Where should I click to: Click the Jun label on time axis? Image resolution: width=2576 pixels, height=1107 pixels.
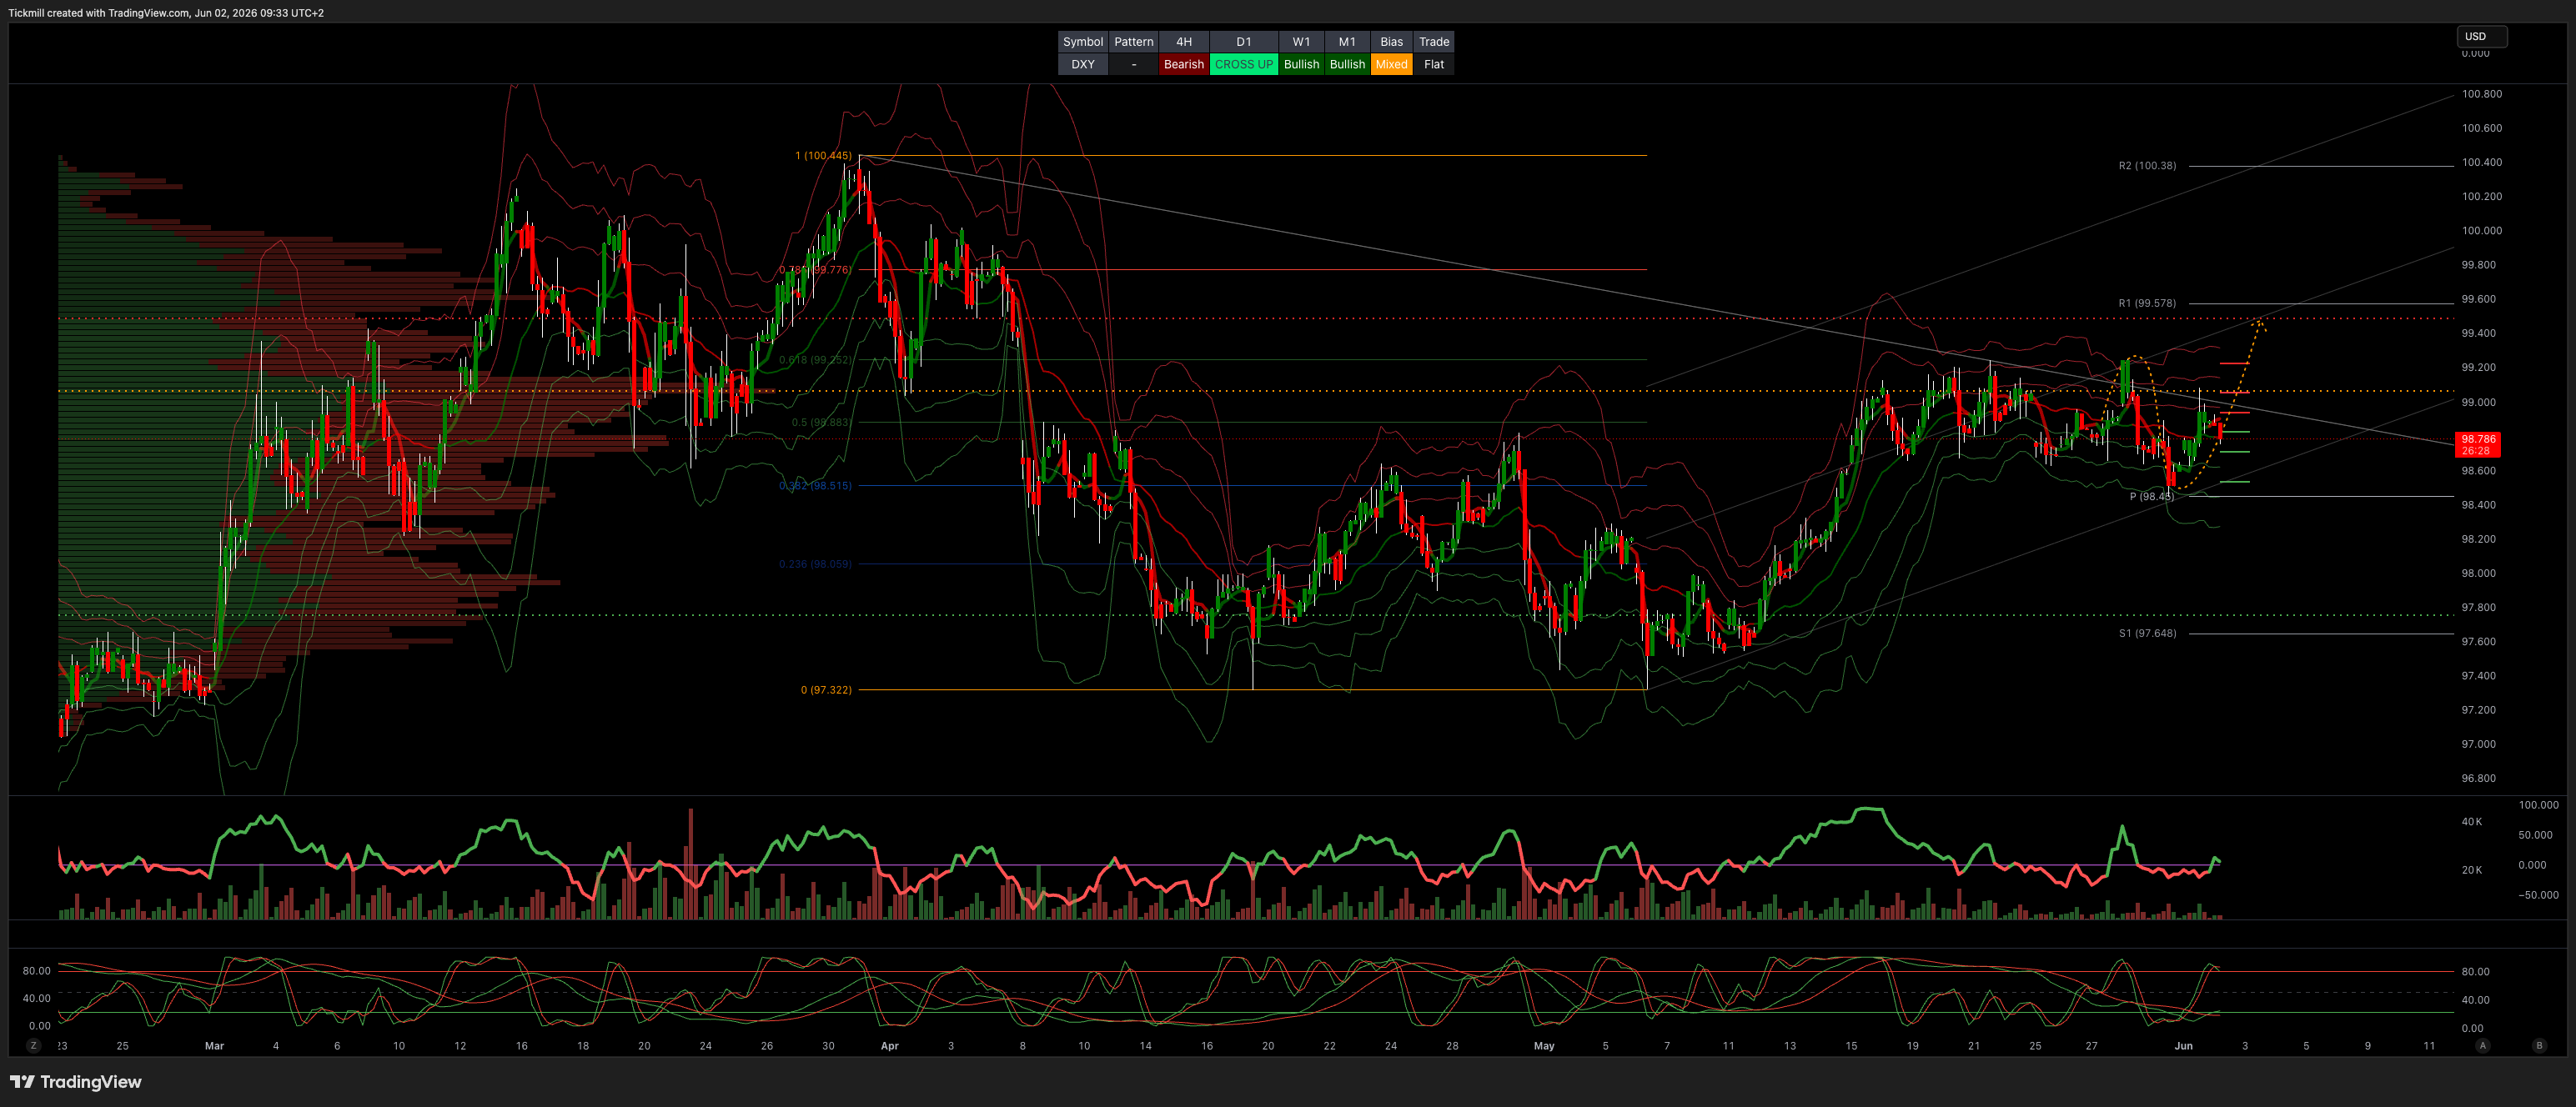point(2183,1046)
